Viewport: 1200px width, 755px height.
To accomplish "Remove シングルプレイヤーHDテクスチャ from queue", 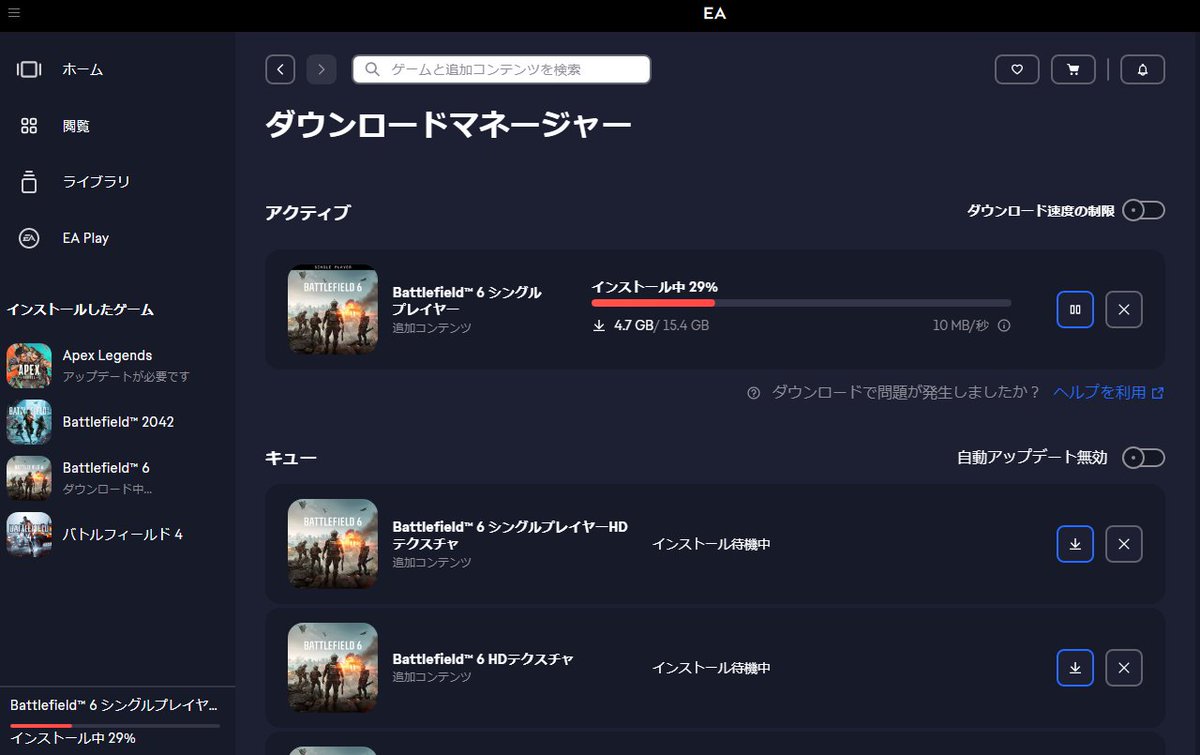I will pyautogui.click(x=1124, y=544).
